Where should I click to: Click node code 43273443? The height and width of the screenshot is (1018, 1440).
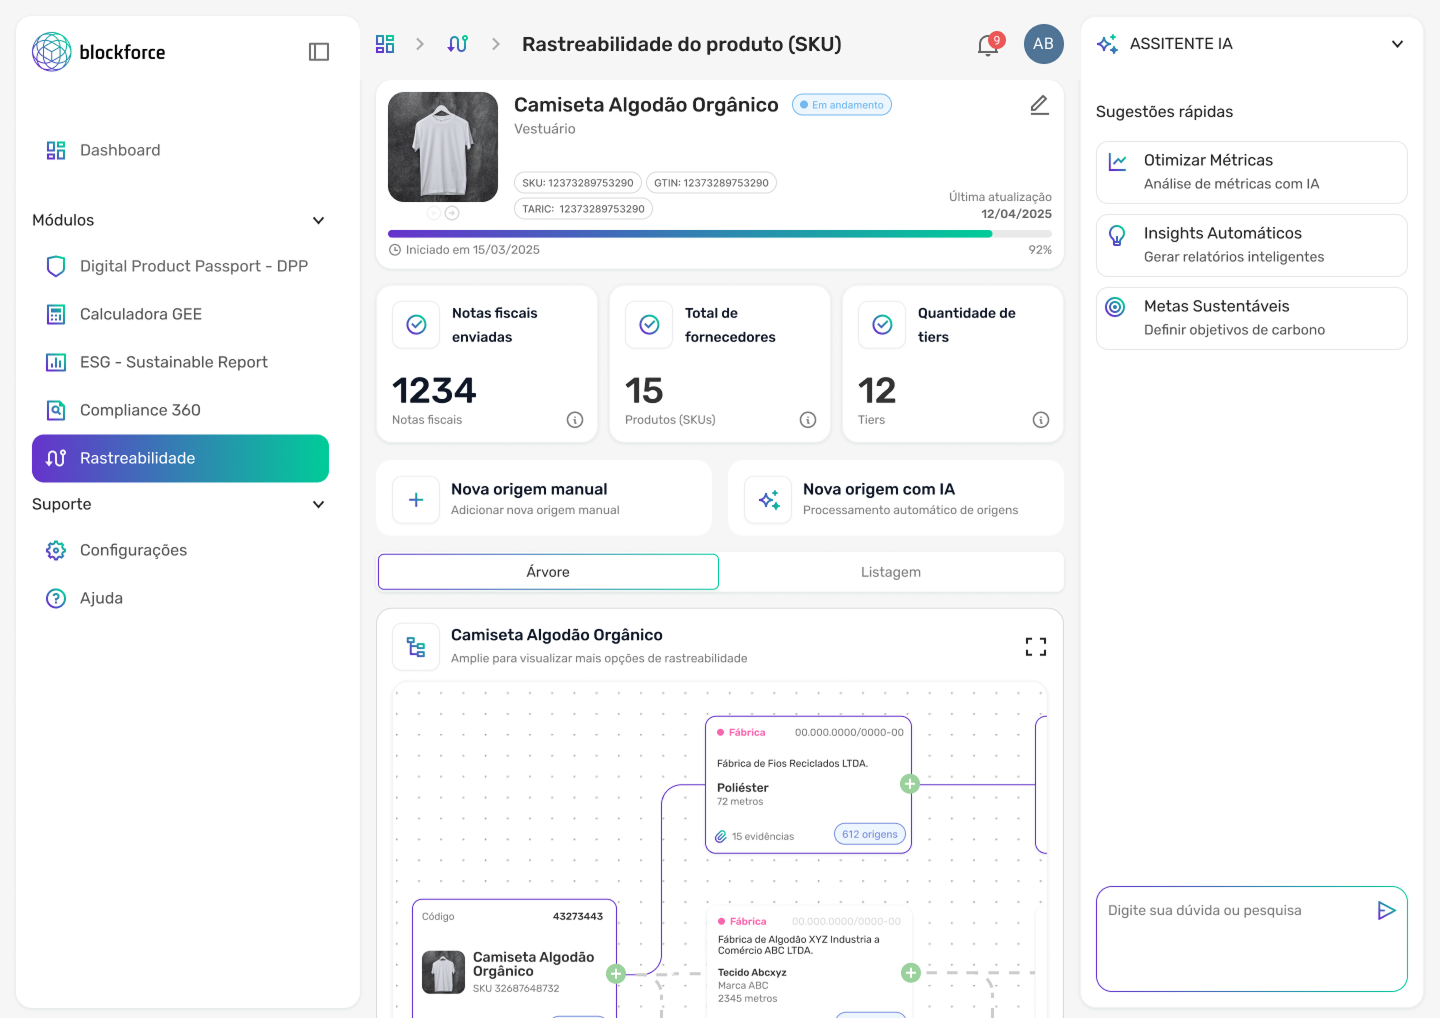(x=578, y=917)
